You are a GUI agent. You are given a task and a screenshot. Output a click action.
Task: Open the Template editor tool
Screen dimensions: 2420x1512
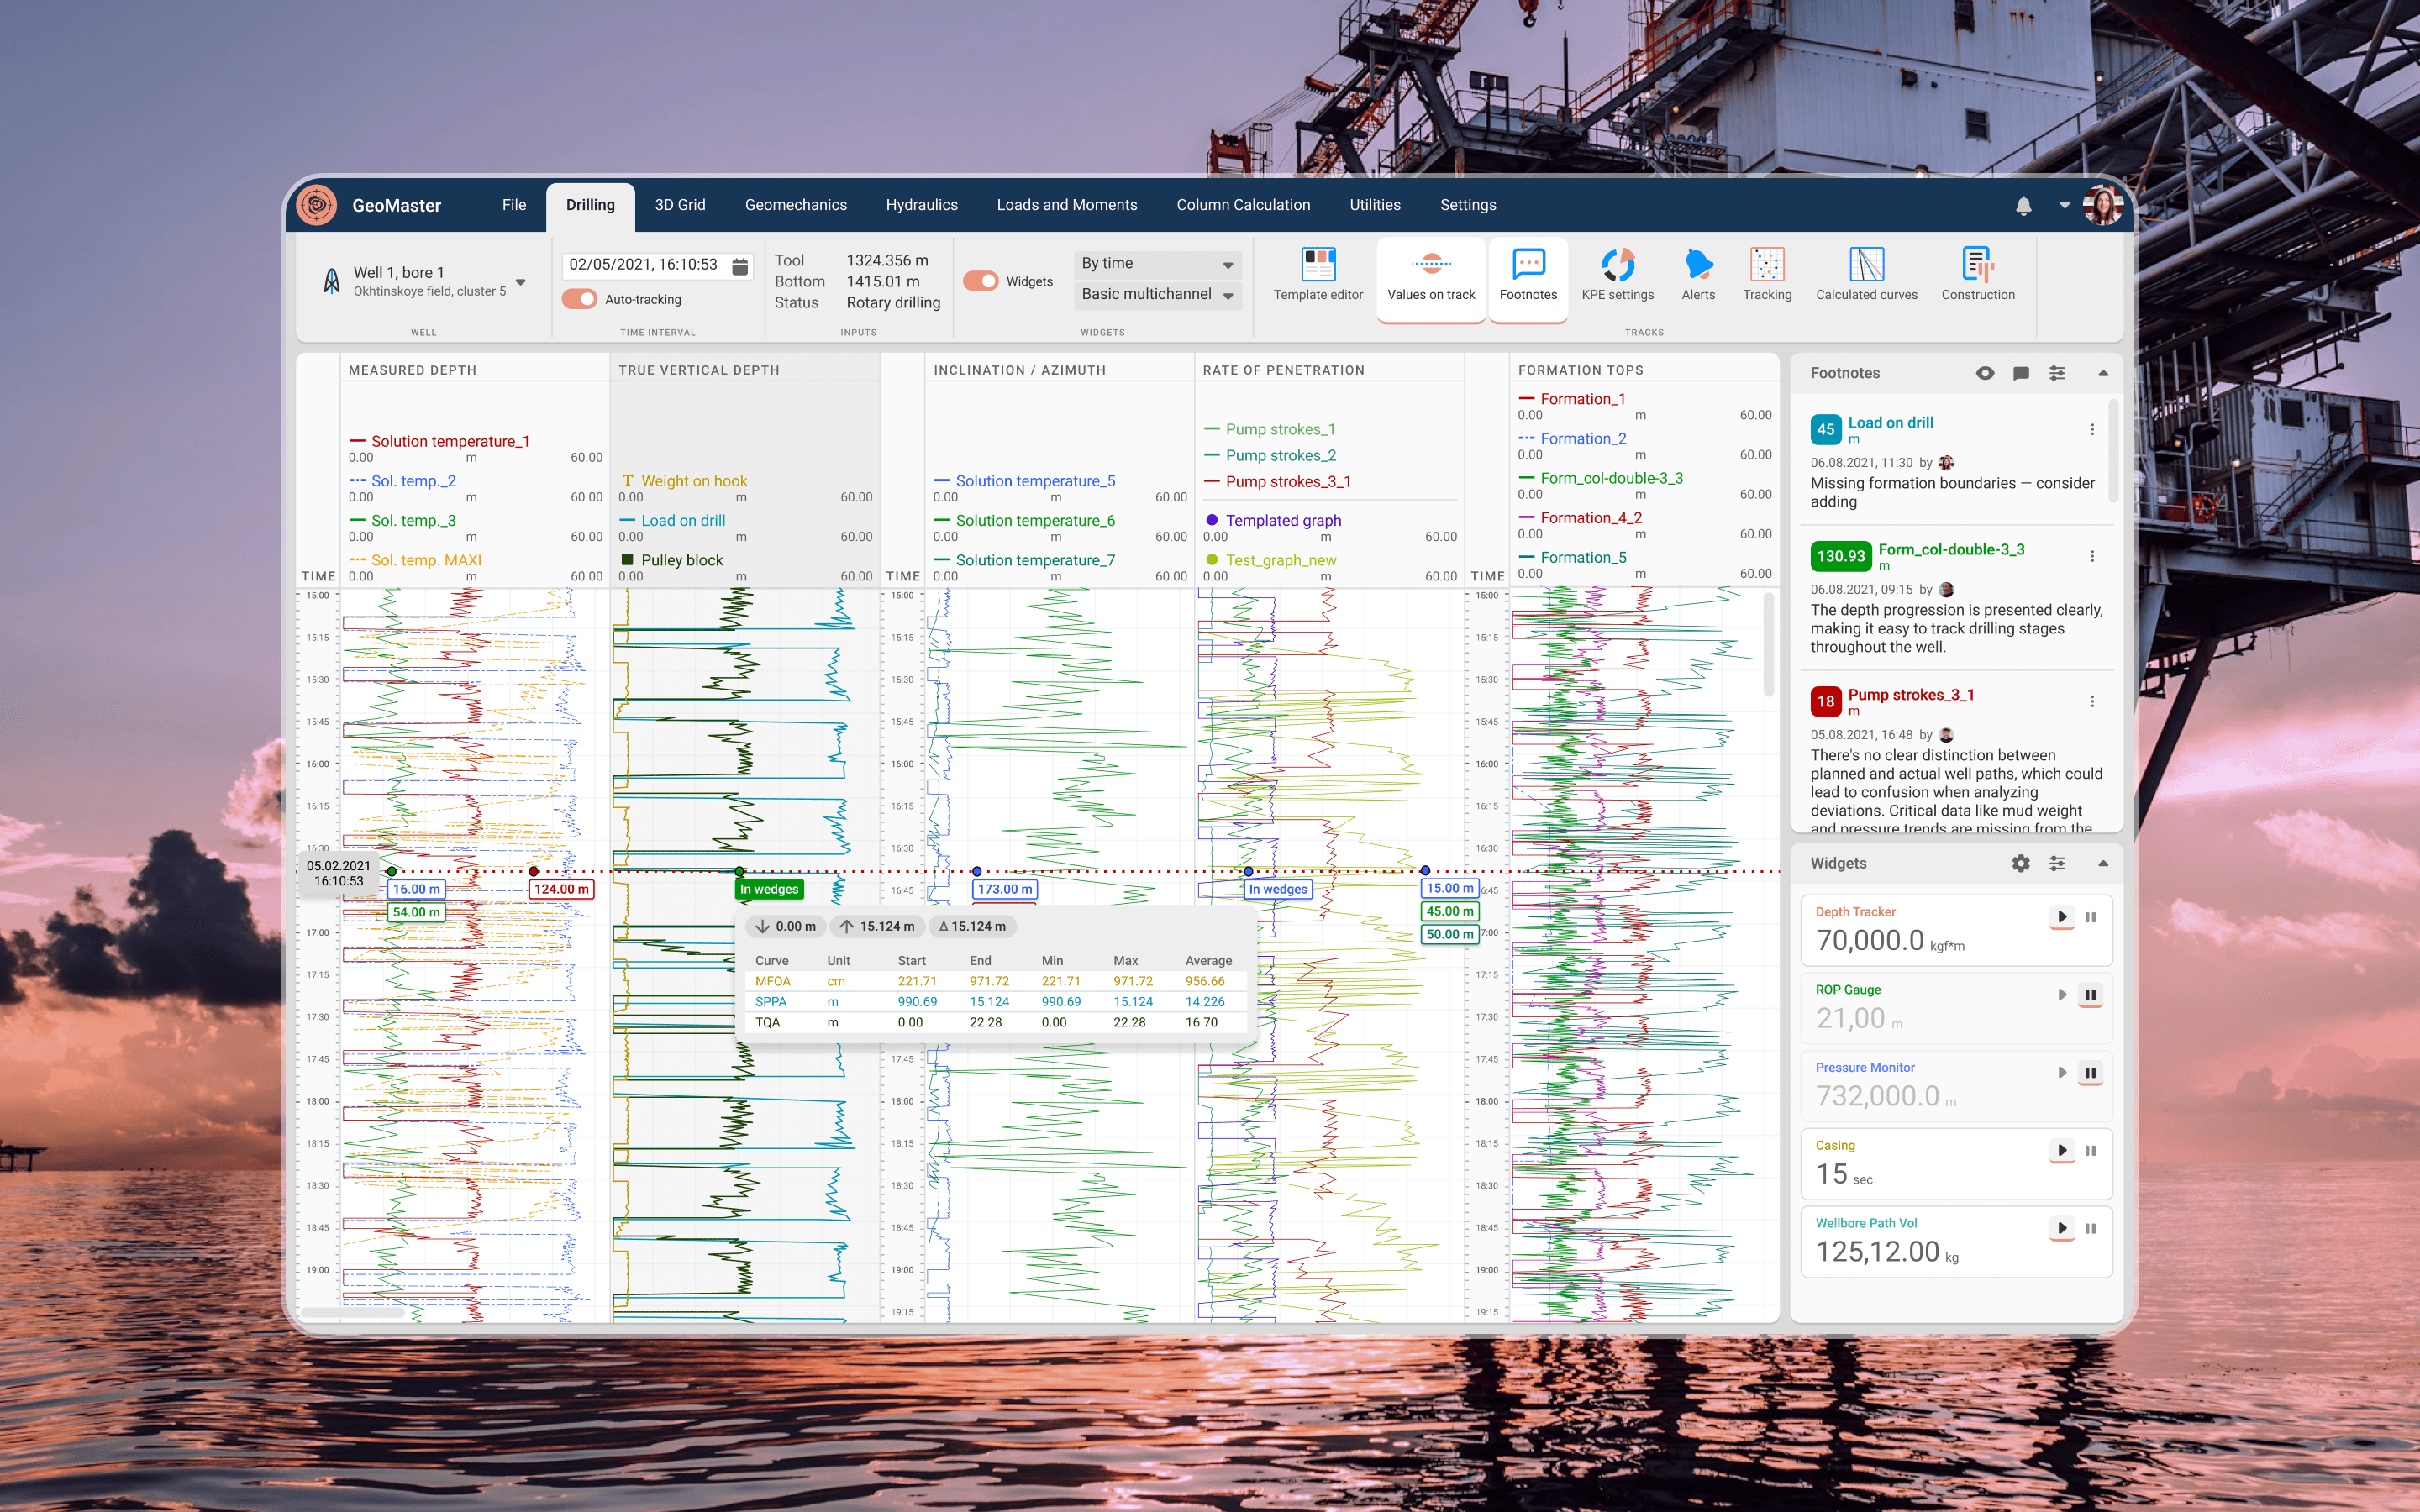[1317, 274]
